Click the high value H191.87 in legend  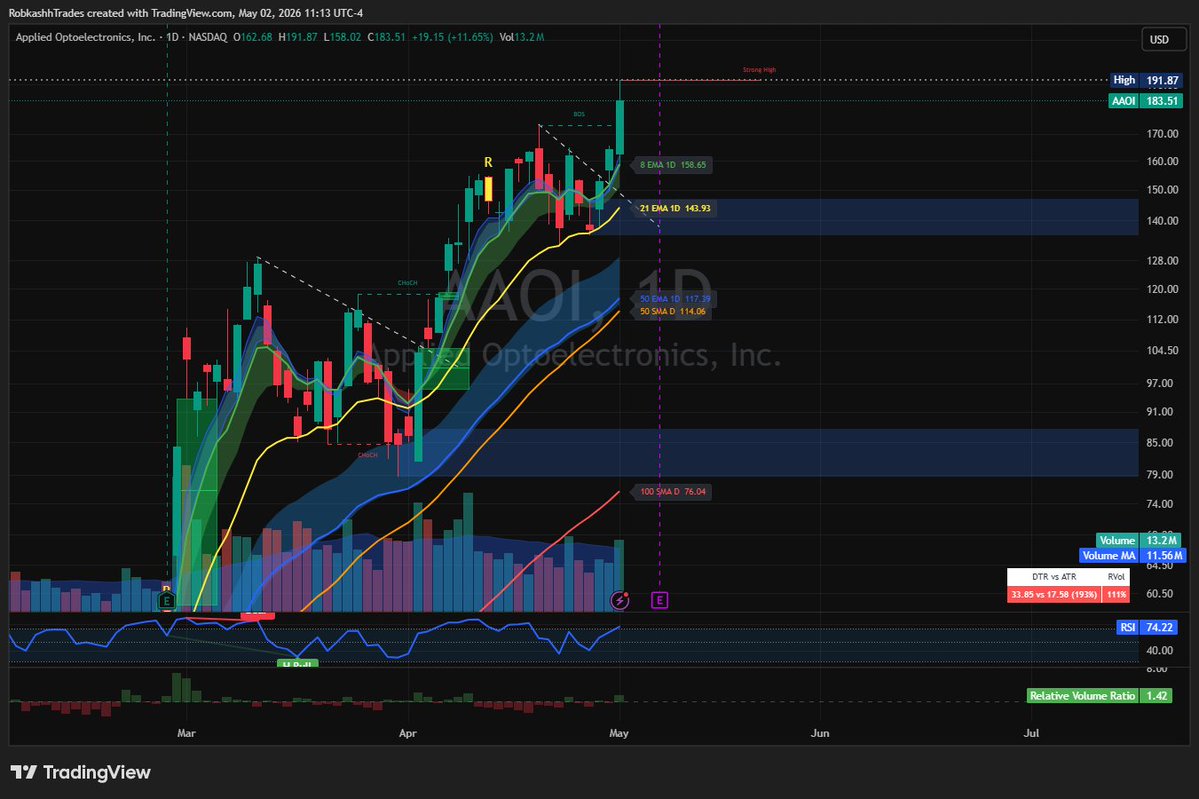[x=297, y=37]
